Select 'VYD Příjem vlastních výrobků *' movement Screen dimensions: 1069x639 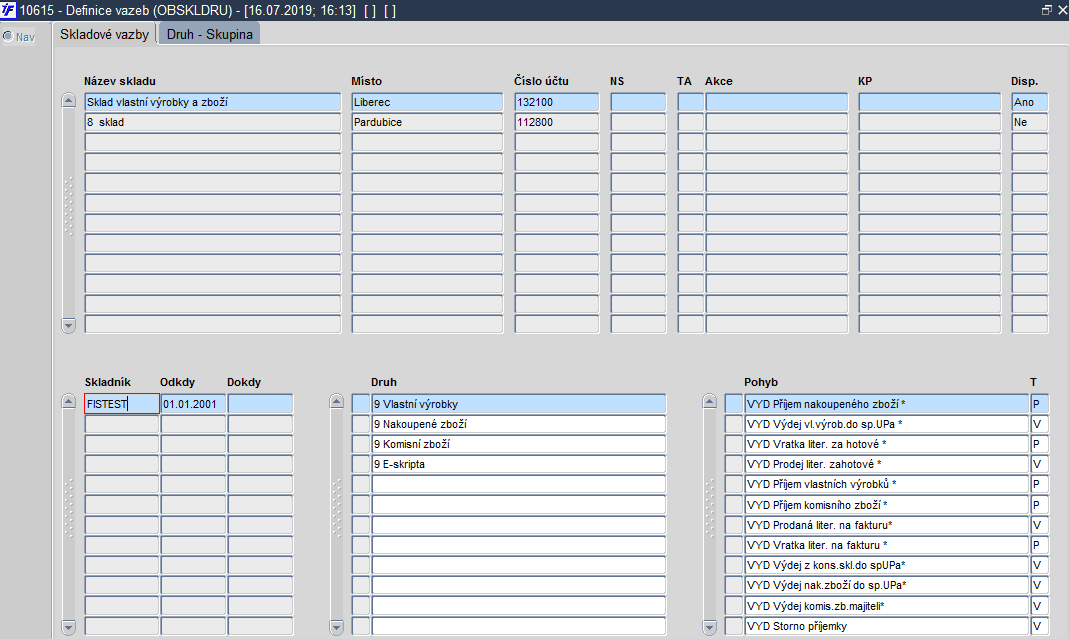coord(886,484)
